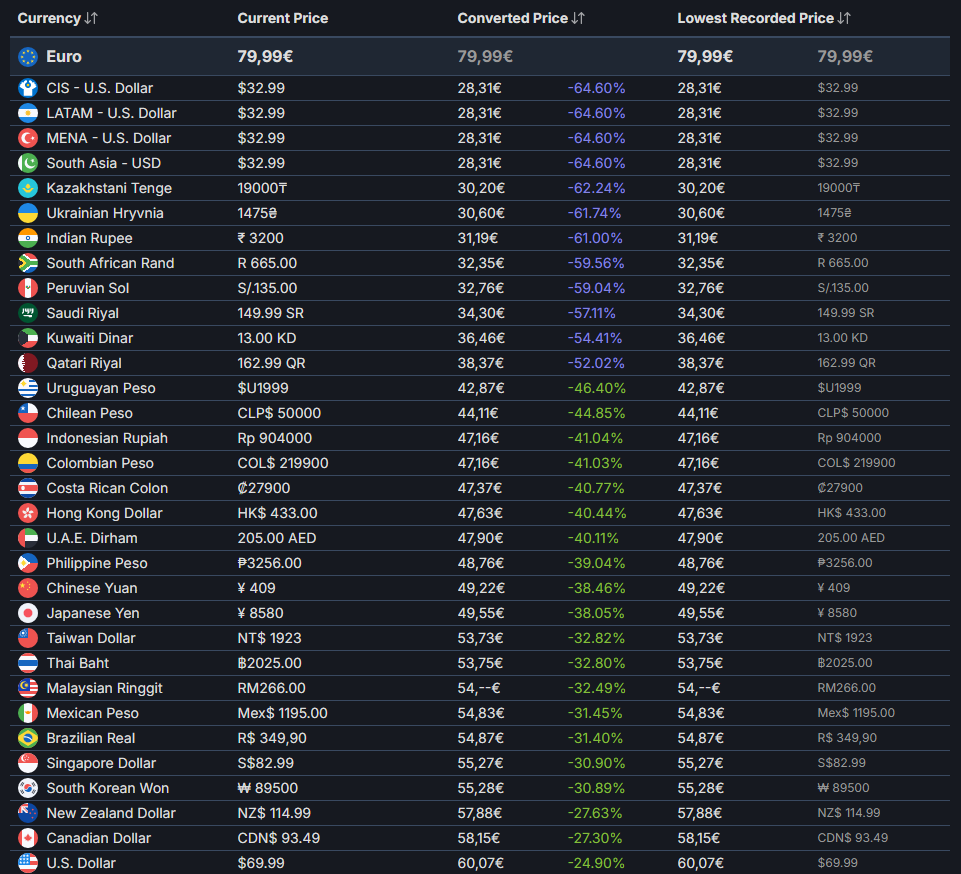
Task: Click the Mexican Peso flag icon
Action: (x=28, y=713)
